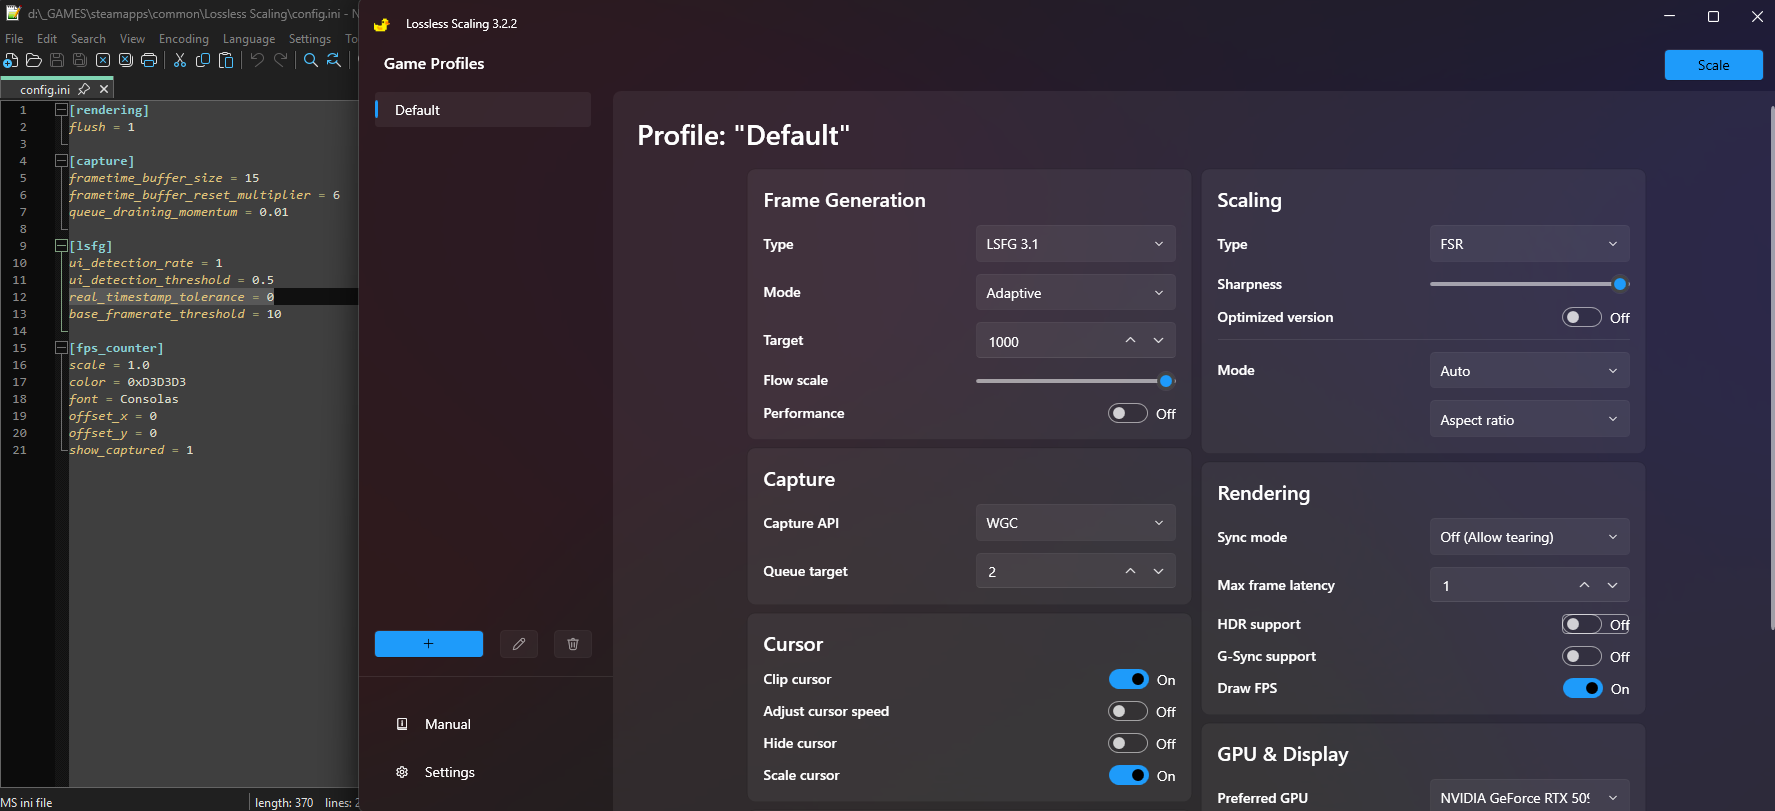Click the Close All toolbar icon in Notepad++

pyautogui.click(x=126, y=60)
